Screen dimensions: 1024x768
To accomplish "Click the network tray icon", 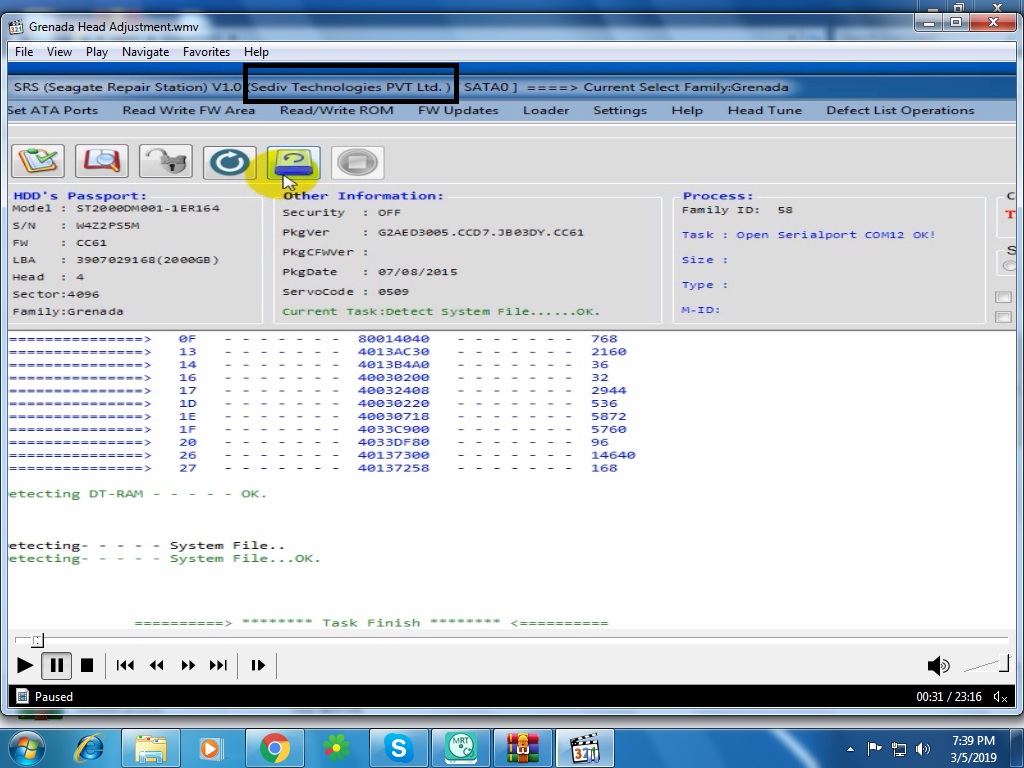I will pyautogui.click(x=899, y=749).
